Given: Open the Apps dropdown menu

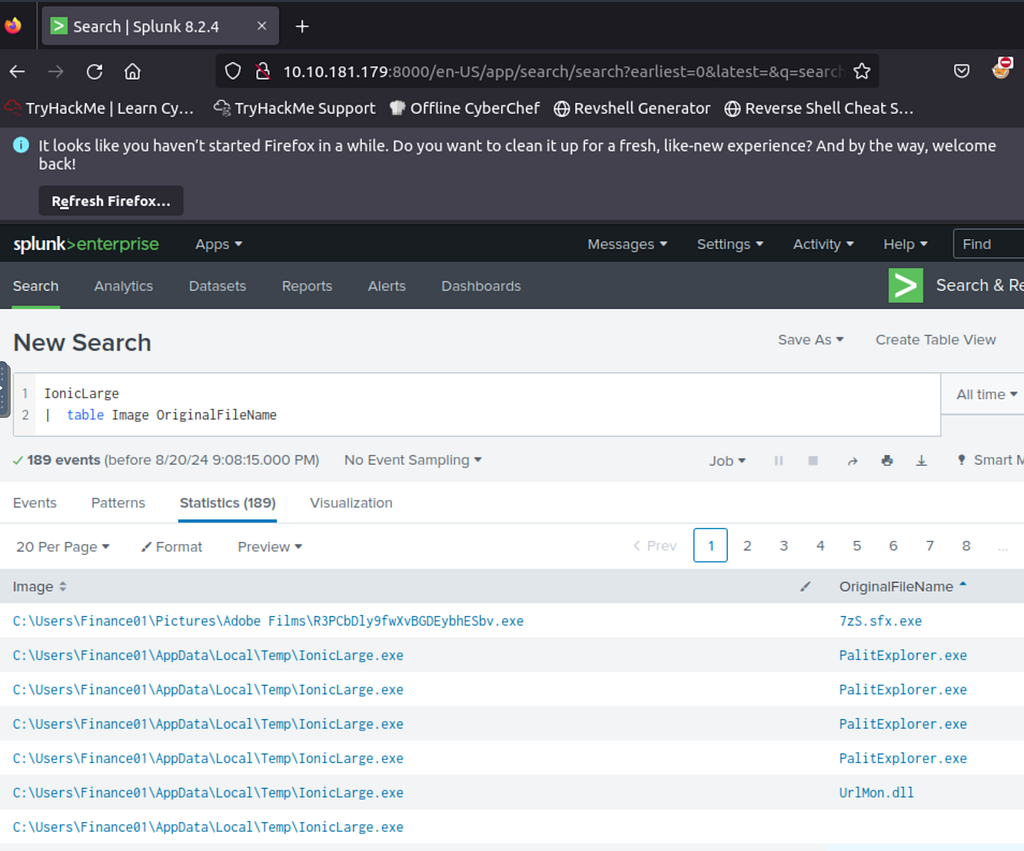Looking at the screenshot, I should click(219, 244).
